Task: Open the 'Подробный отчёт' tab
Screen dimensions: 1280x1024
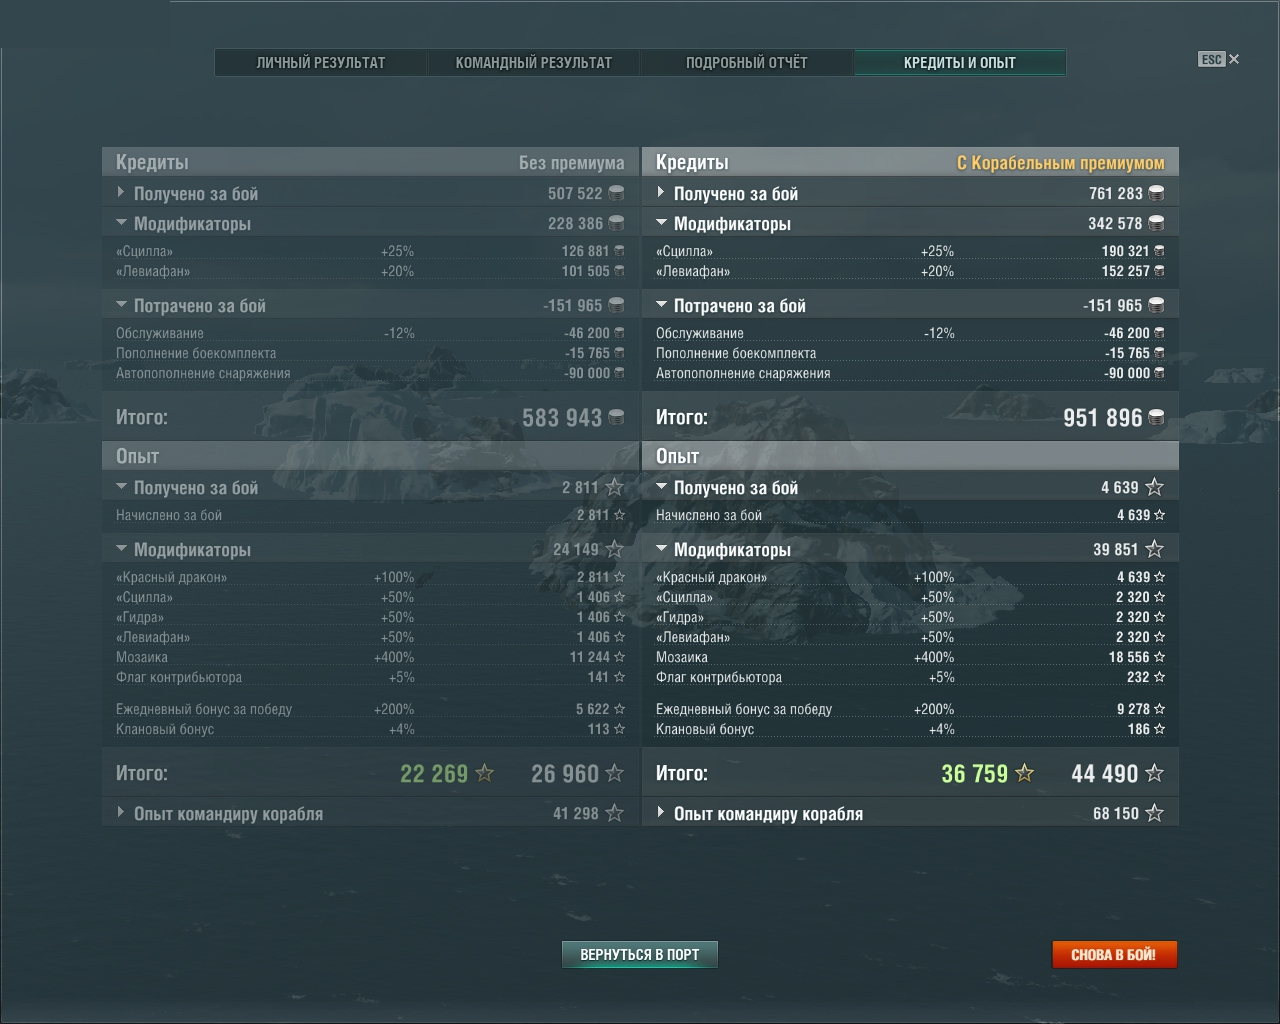Action: click(747, 63)
